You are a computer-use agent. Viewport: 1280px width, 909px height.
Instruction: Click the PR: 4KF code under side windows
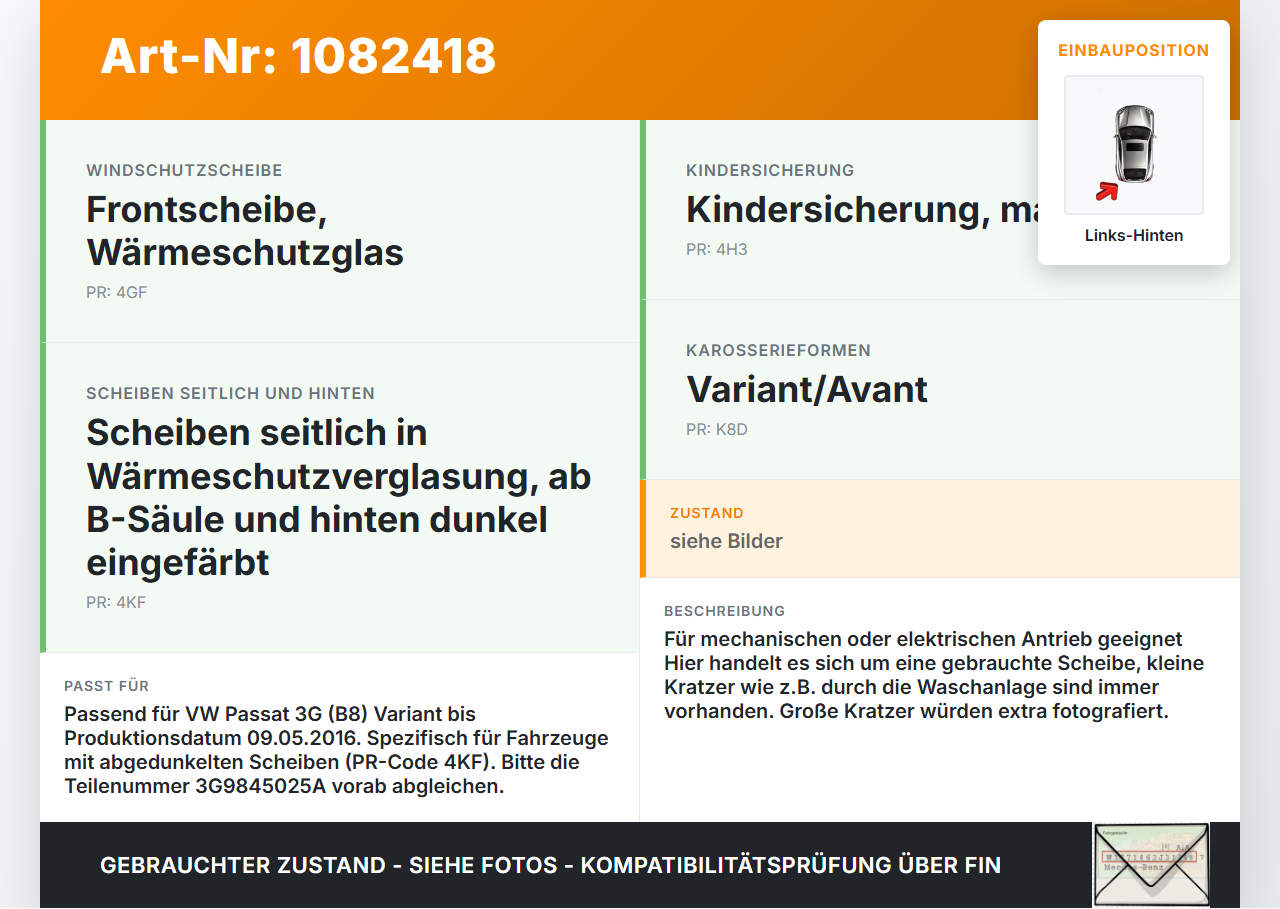pos(116,603)
